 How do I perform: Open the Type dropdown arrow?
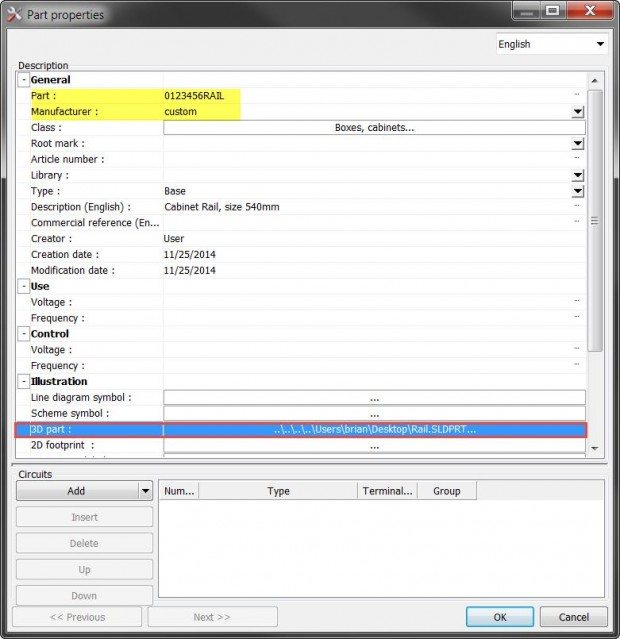[577, 191]
